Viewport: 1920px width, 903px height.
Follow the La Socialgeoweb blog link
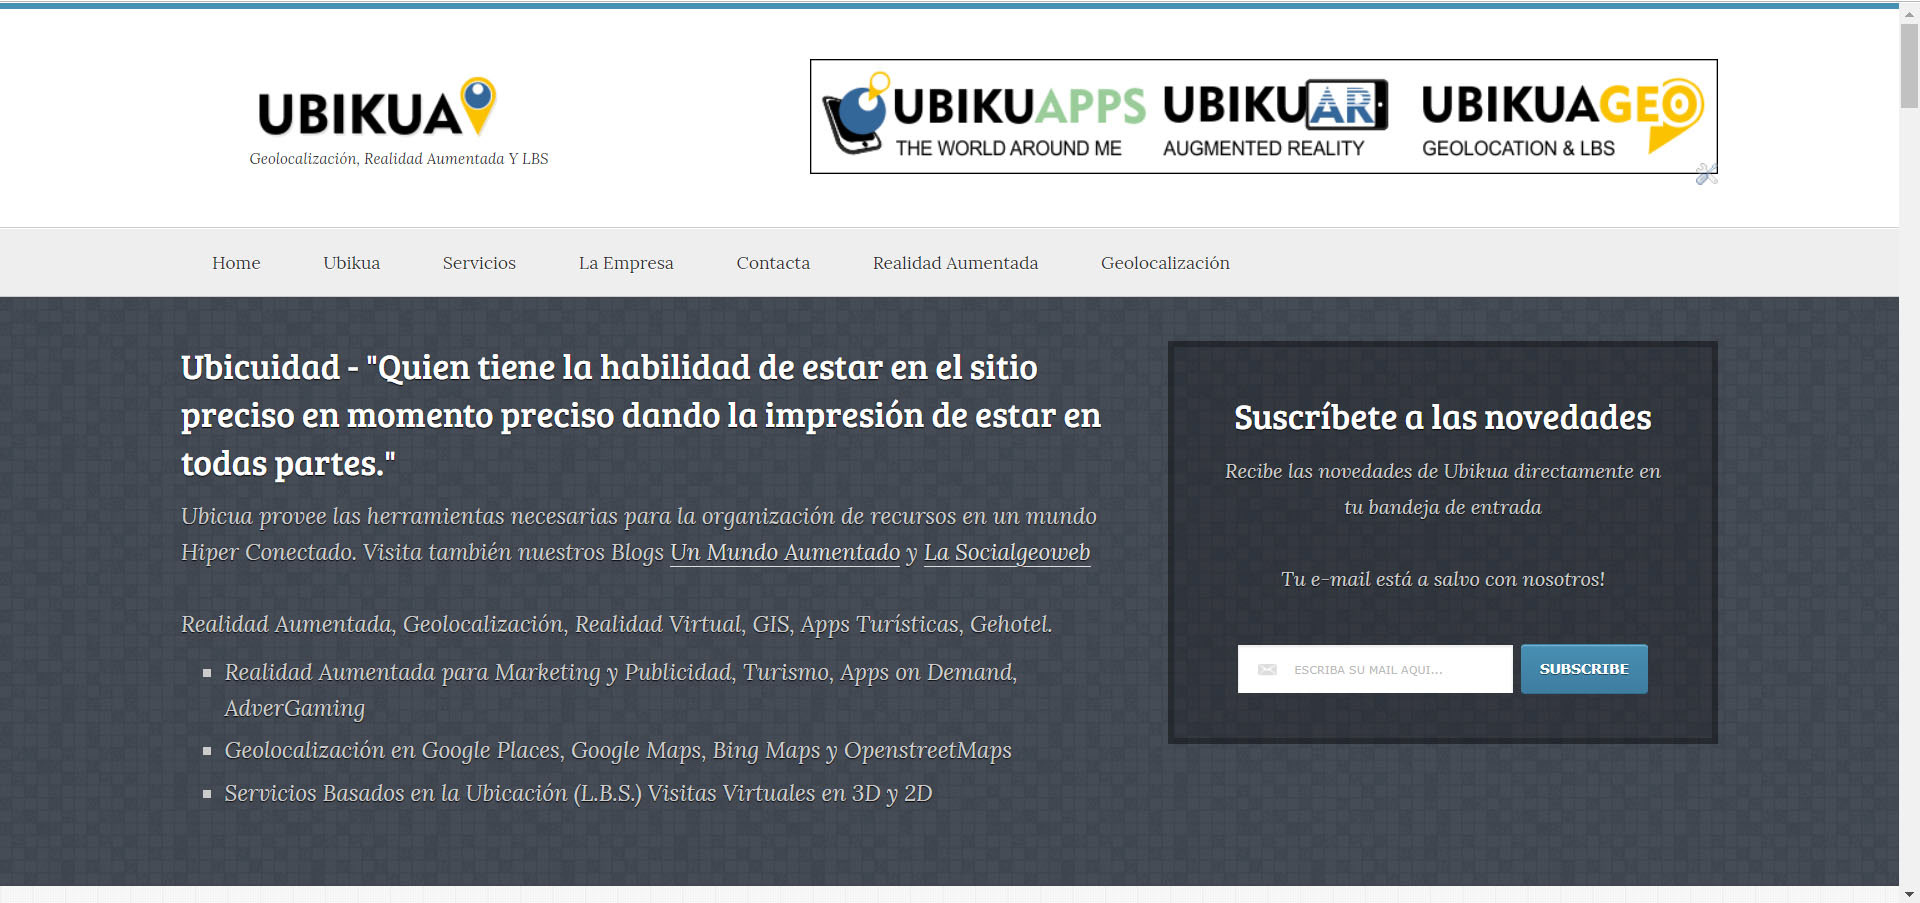[x=1007, y=552]
